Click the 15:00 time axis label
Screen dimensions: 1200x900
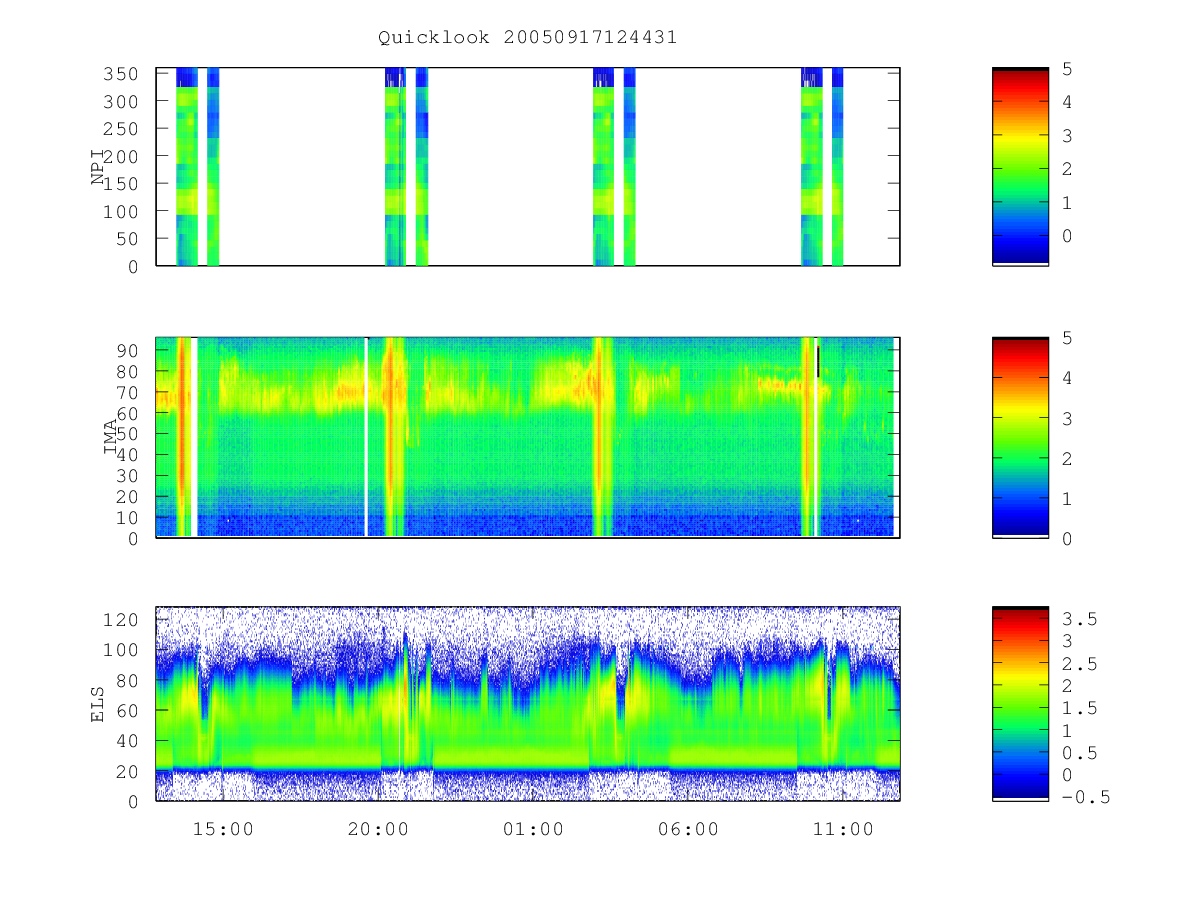(x=222, y=829)
